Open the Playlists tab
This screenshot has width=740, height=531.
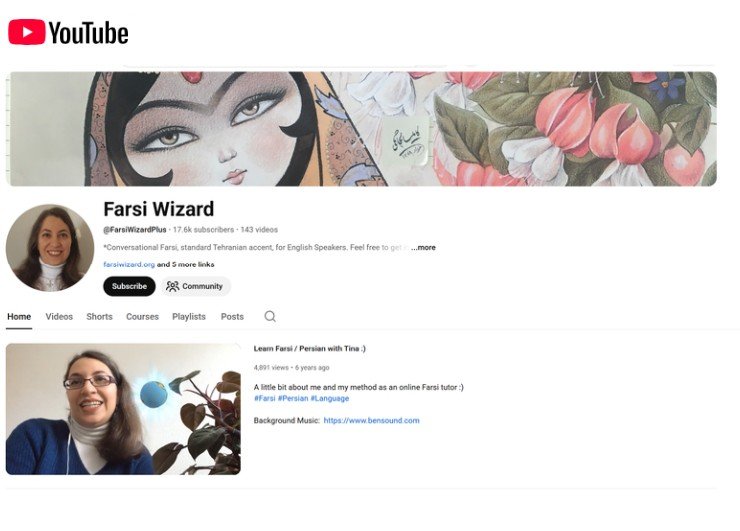(x=189, y=317)
